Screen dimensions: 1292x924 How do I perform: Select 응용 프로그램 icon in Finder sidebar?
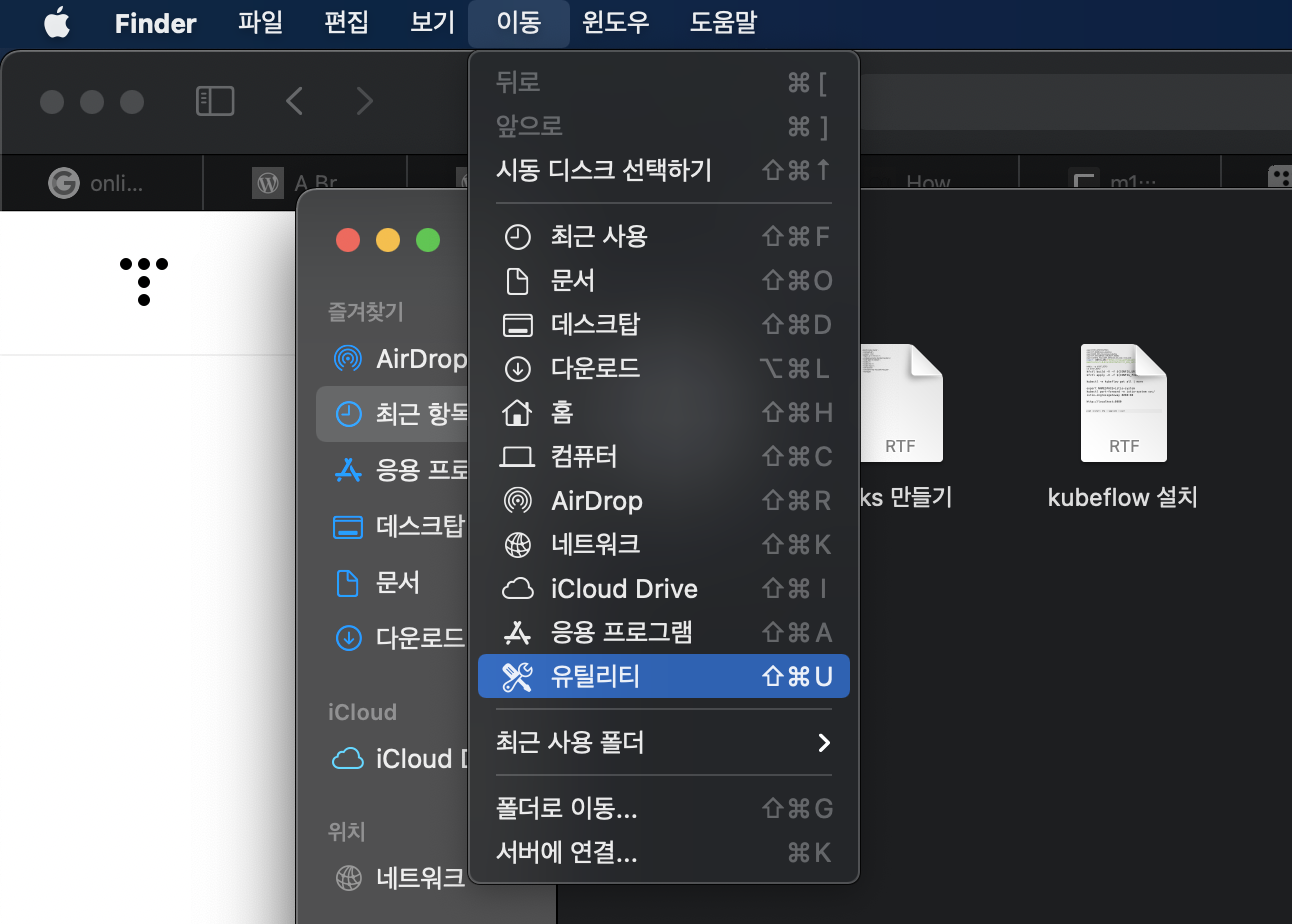pos(347,470)
